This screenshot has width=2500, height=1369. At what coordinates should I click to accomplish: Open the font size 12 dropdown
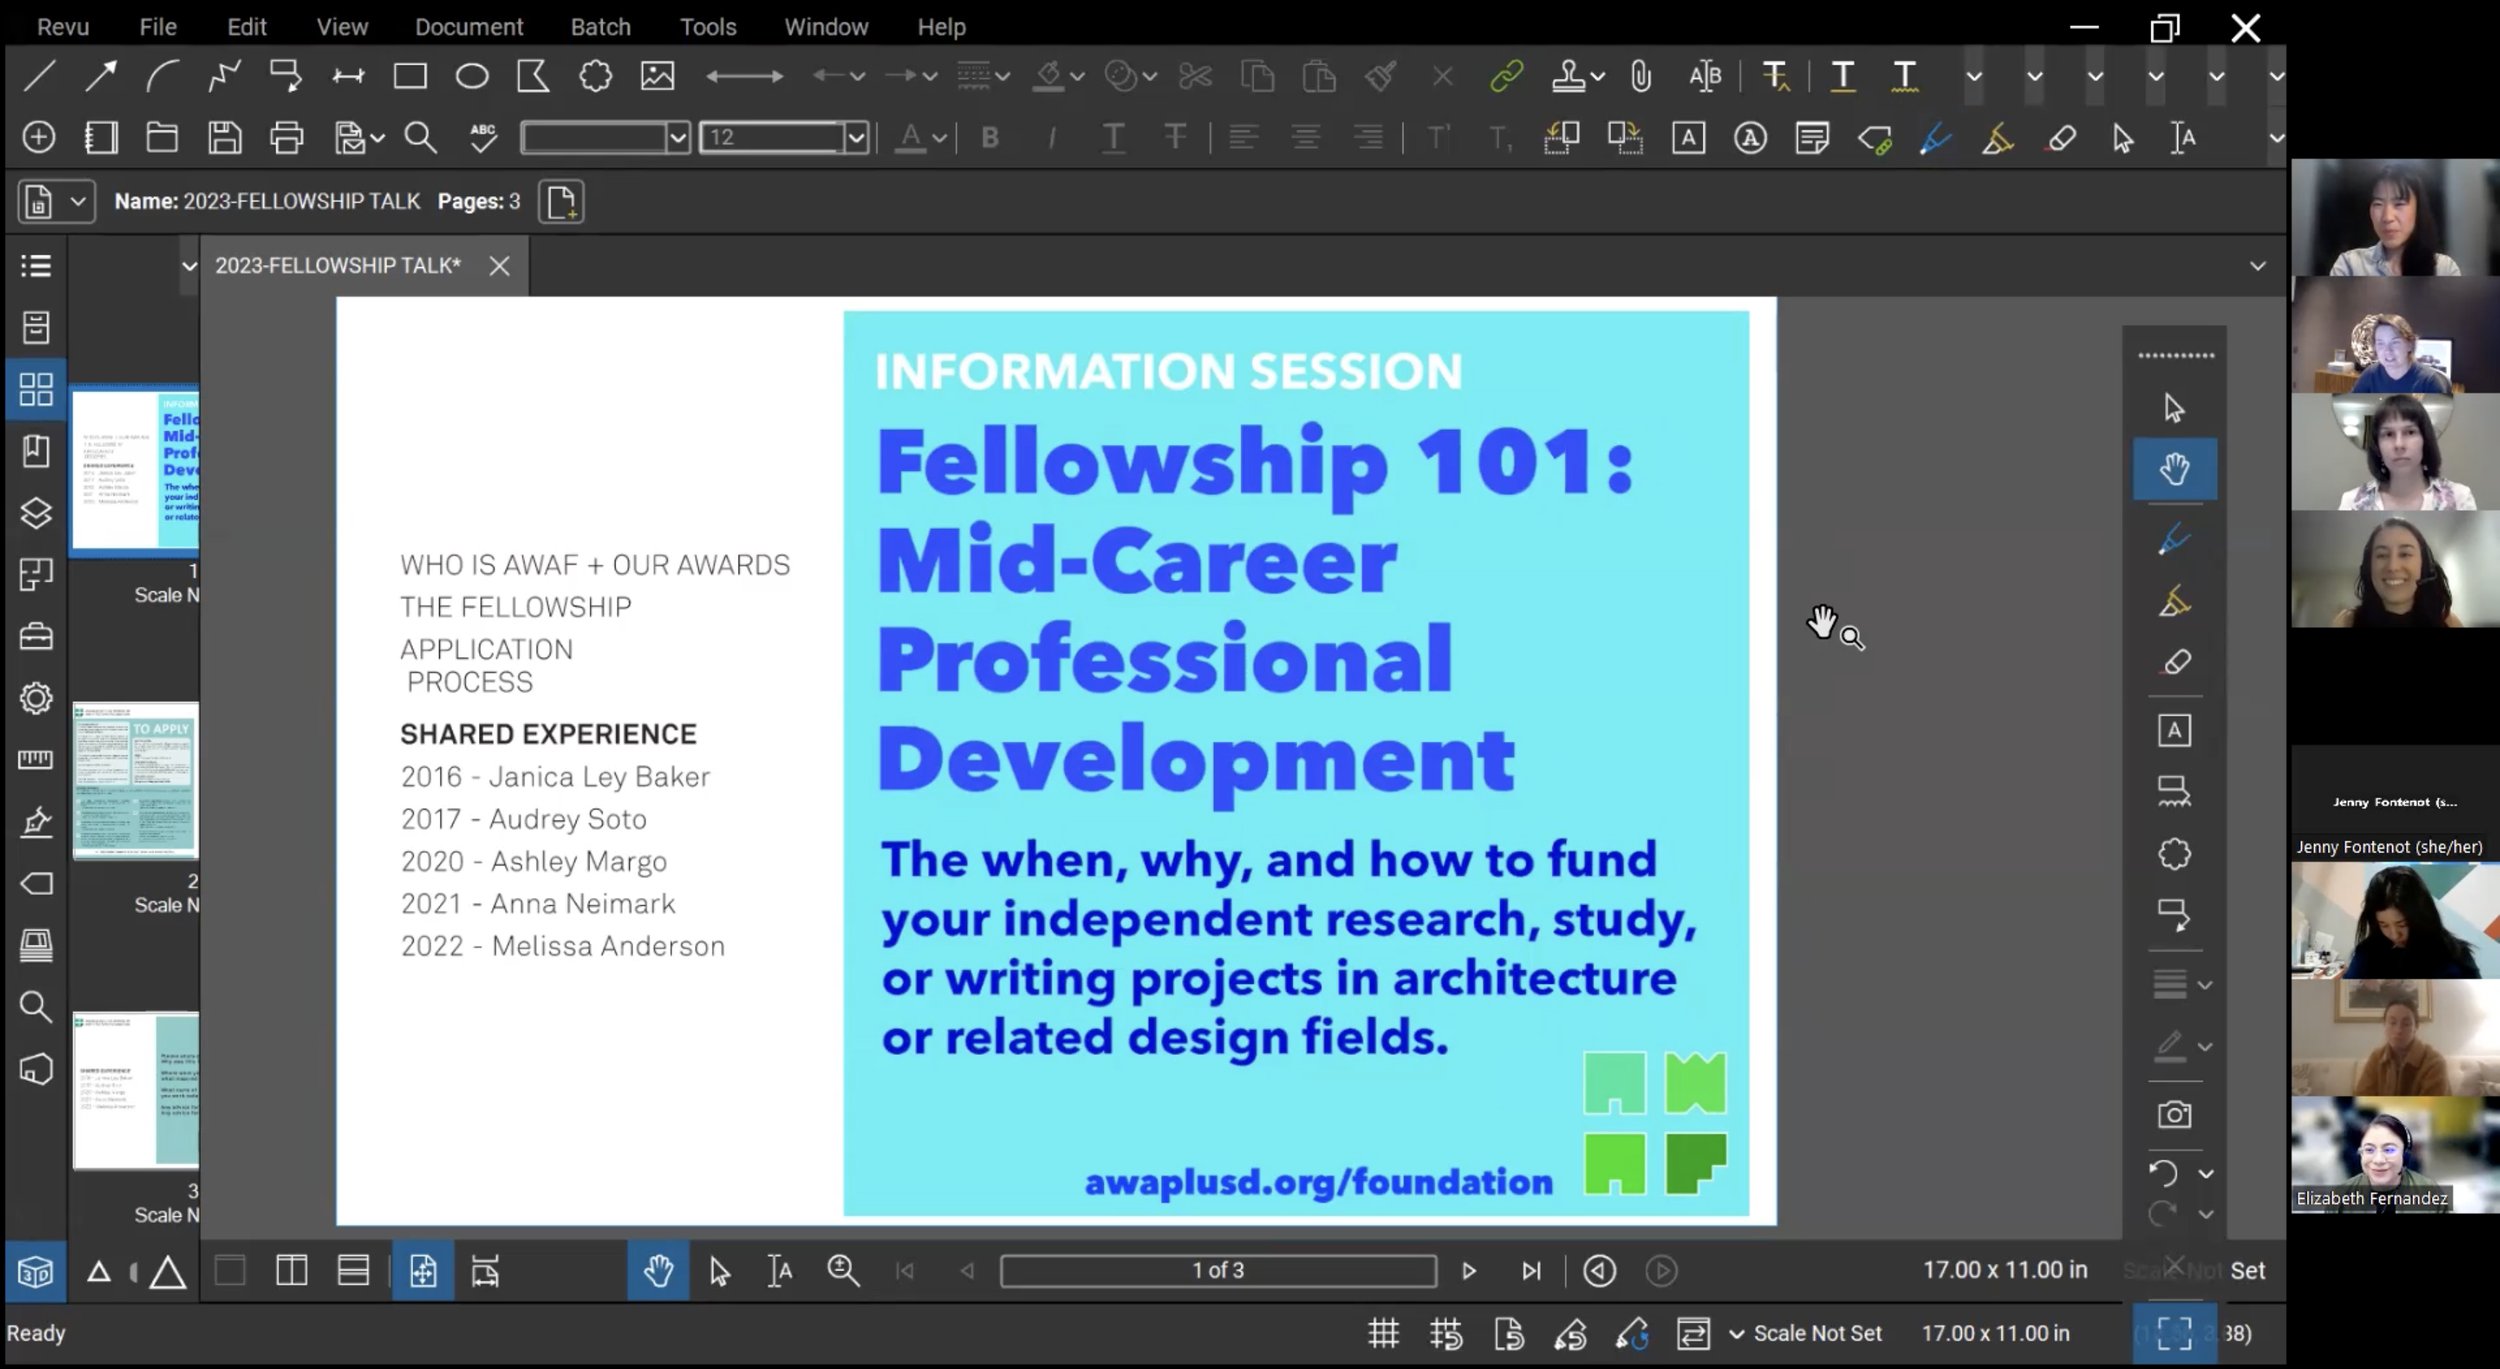point(855,137)
